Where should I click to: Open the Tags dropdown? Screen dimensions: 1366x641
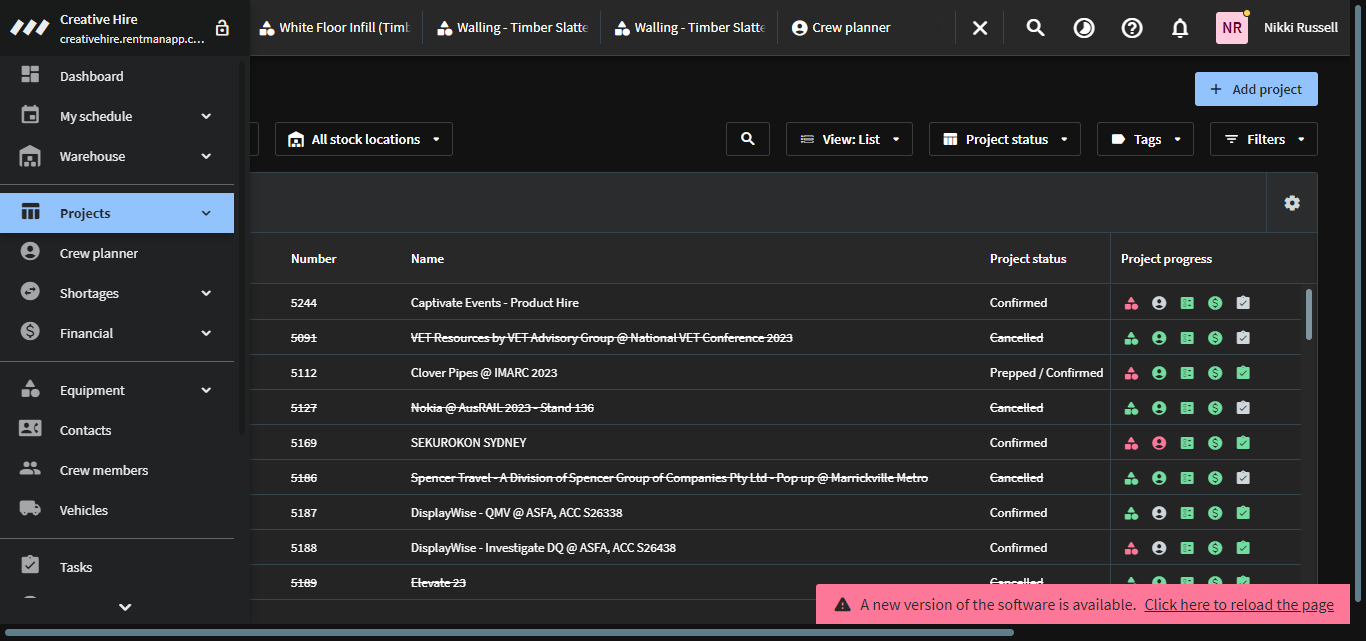tap(1145, 139)
